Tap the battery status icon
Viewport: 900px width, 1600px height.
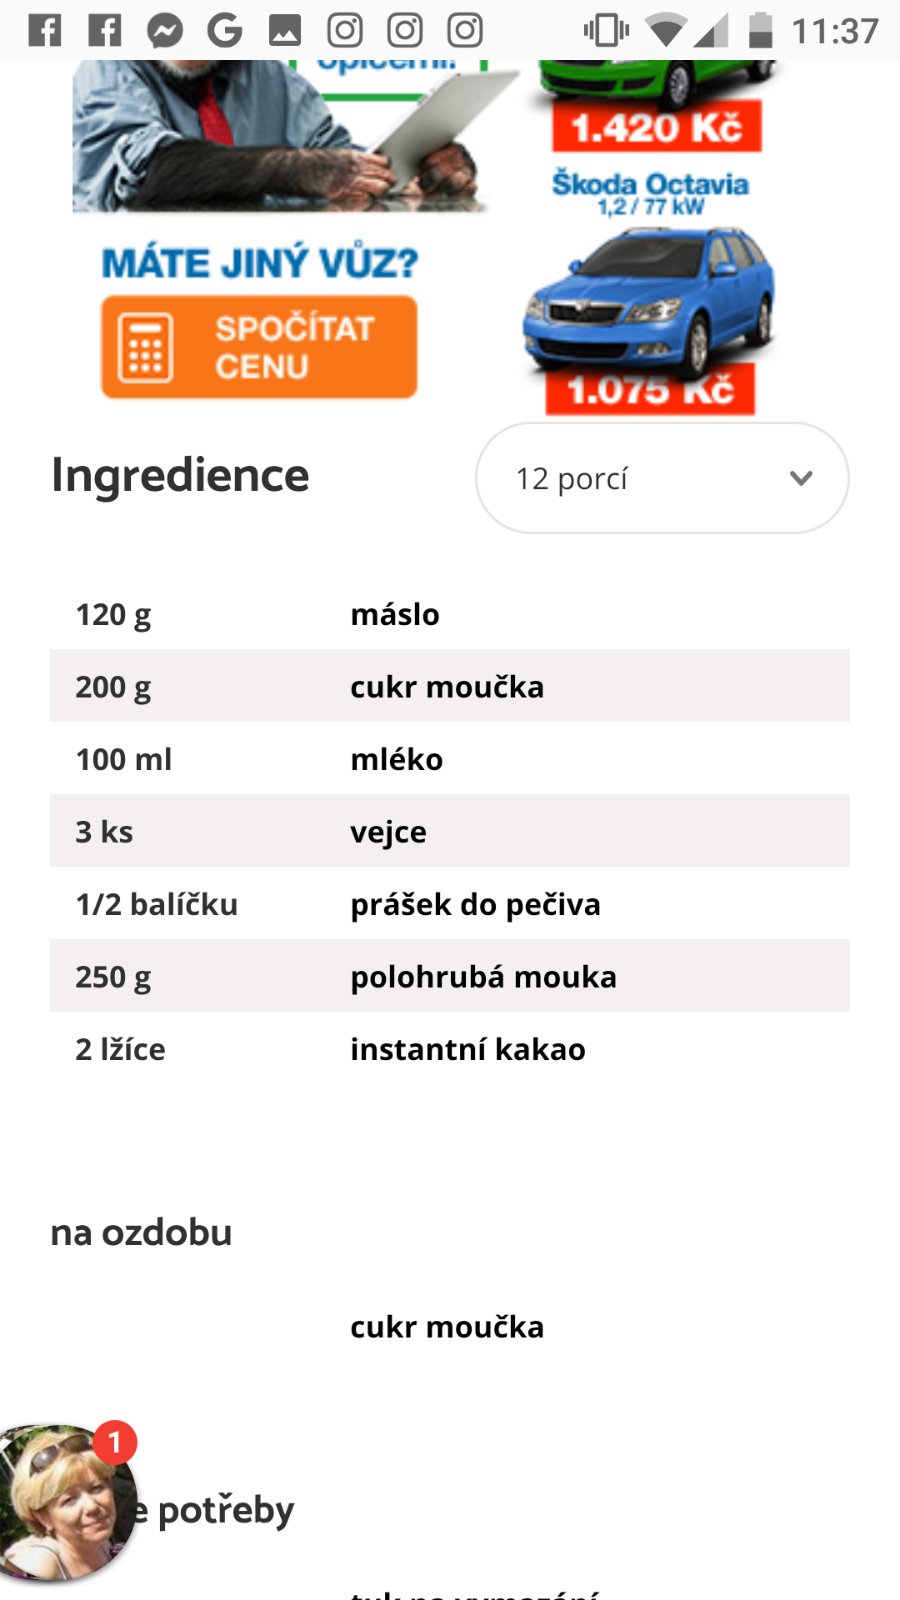click(x=761, y=30)
